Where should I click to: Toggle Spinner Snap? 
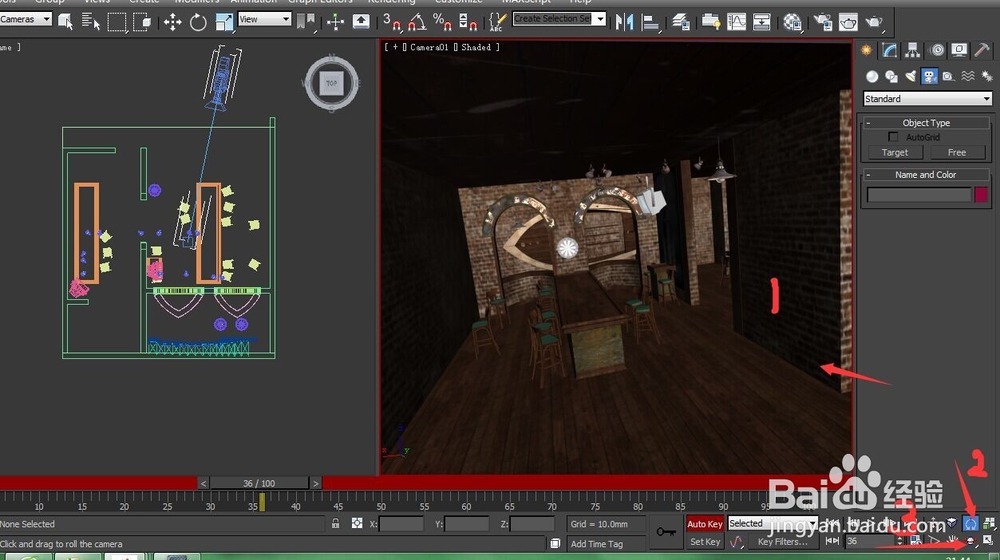coord(467,22)
